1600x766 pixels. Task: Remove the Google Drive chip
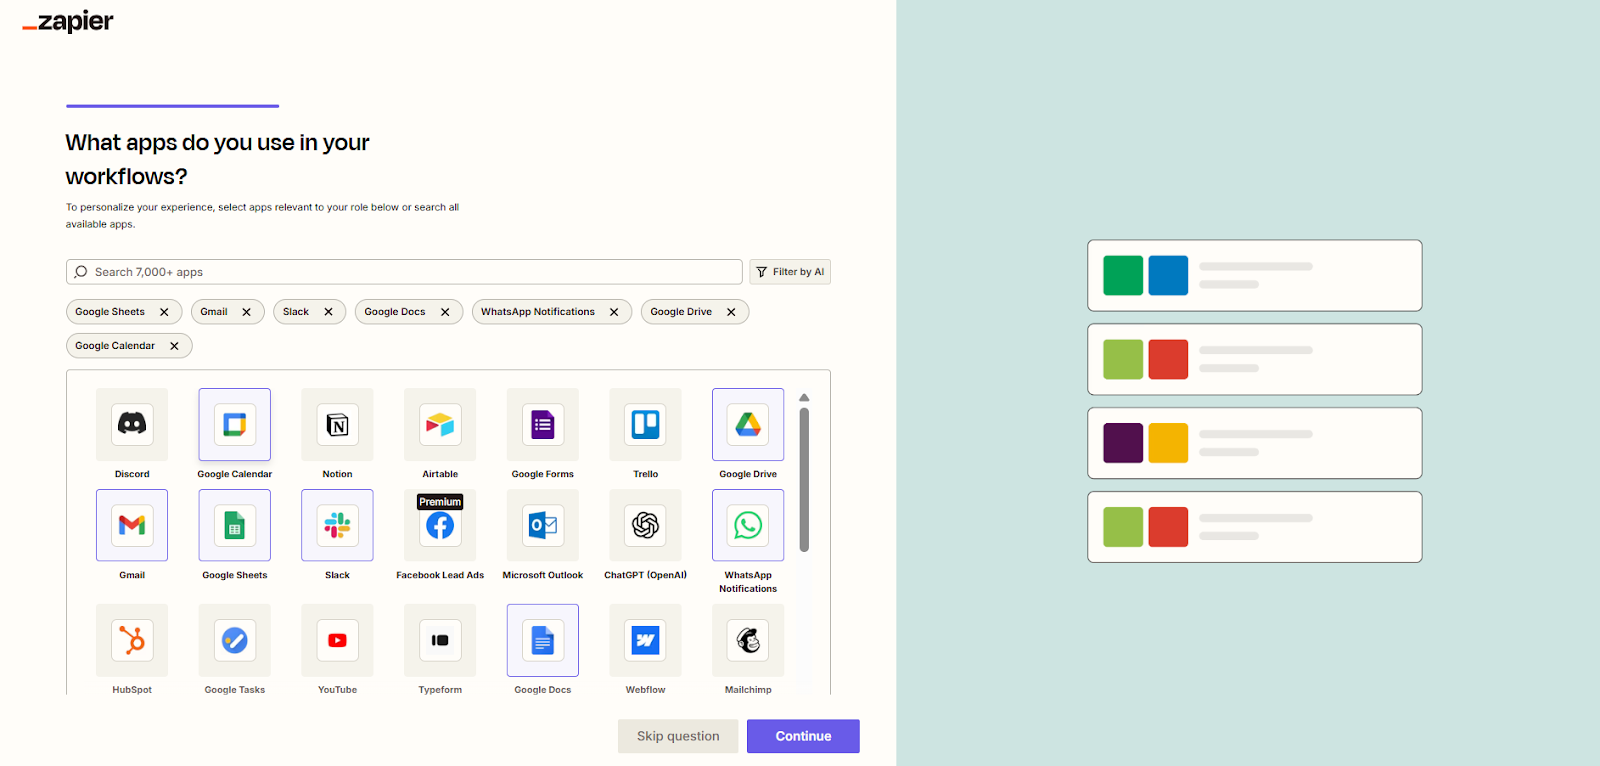click(731, 312)
